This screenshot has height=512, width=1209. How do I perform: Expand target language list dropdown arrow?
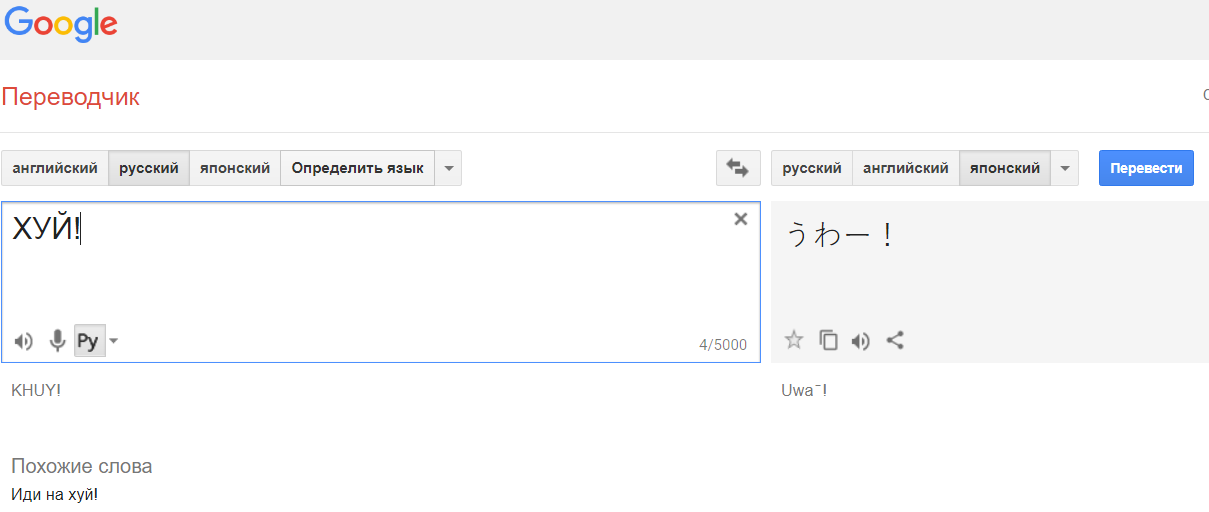pos(1065,168)
